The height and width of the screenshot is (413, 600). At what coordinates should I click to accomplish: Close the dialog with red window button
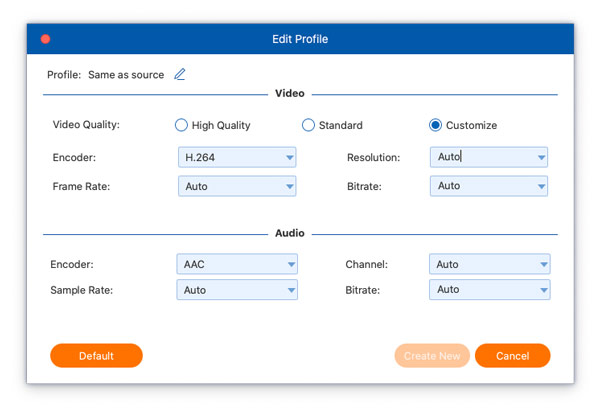click(45, 40)
